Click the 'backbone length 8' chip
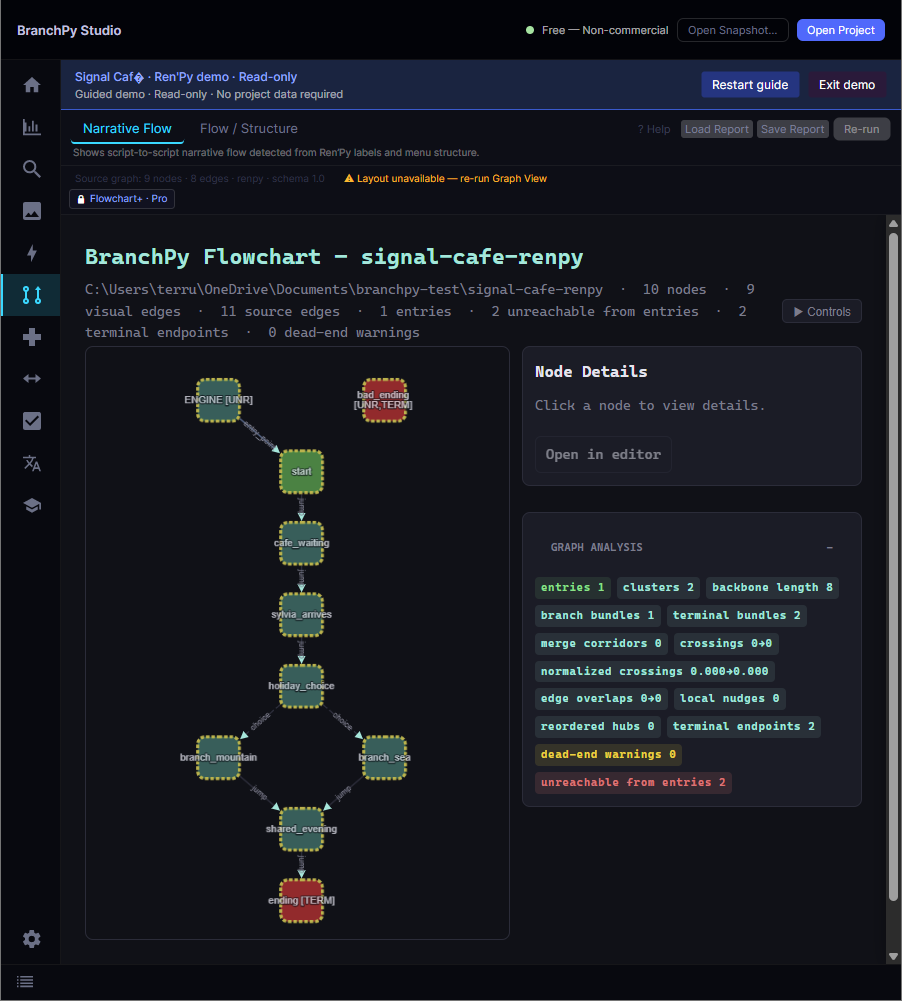902x1001 pixels. pyautogui.click(x=772, y=587)
